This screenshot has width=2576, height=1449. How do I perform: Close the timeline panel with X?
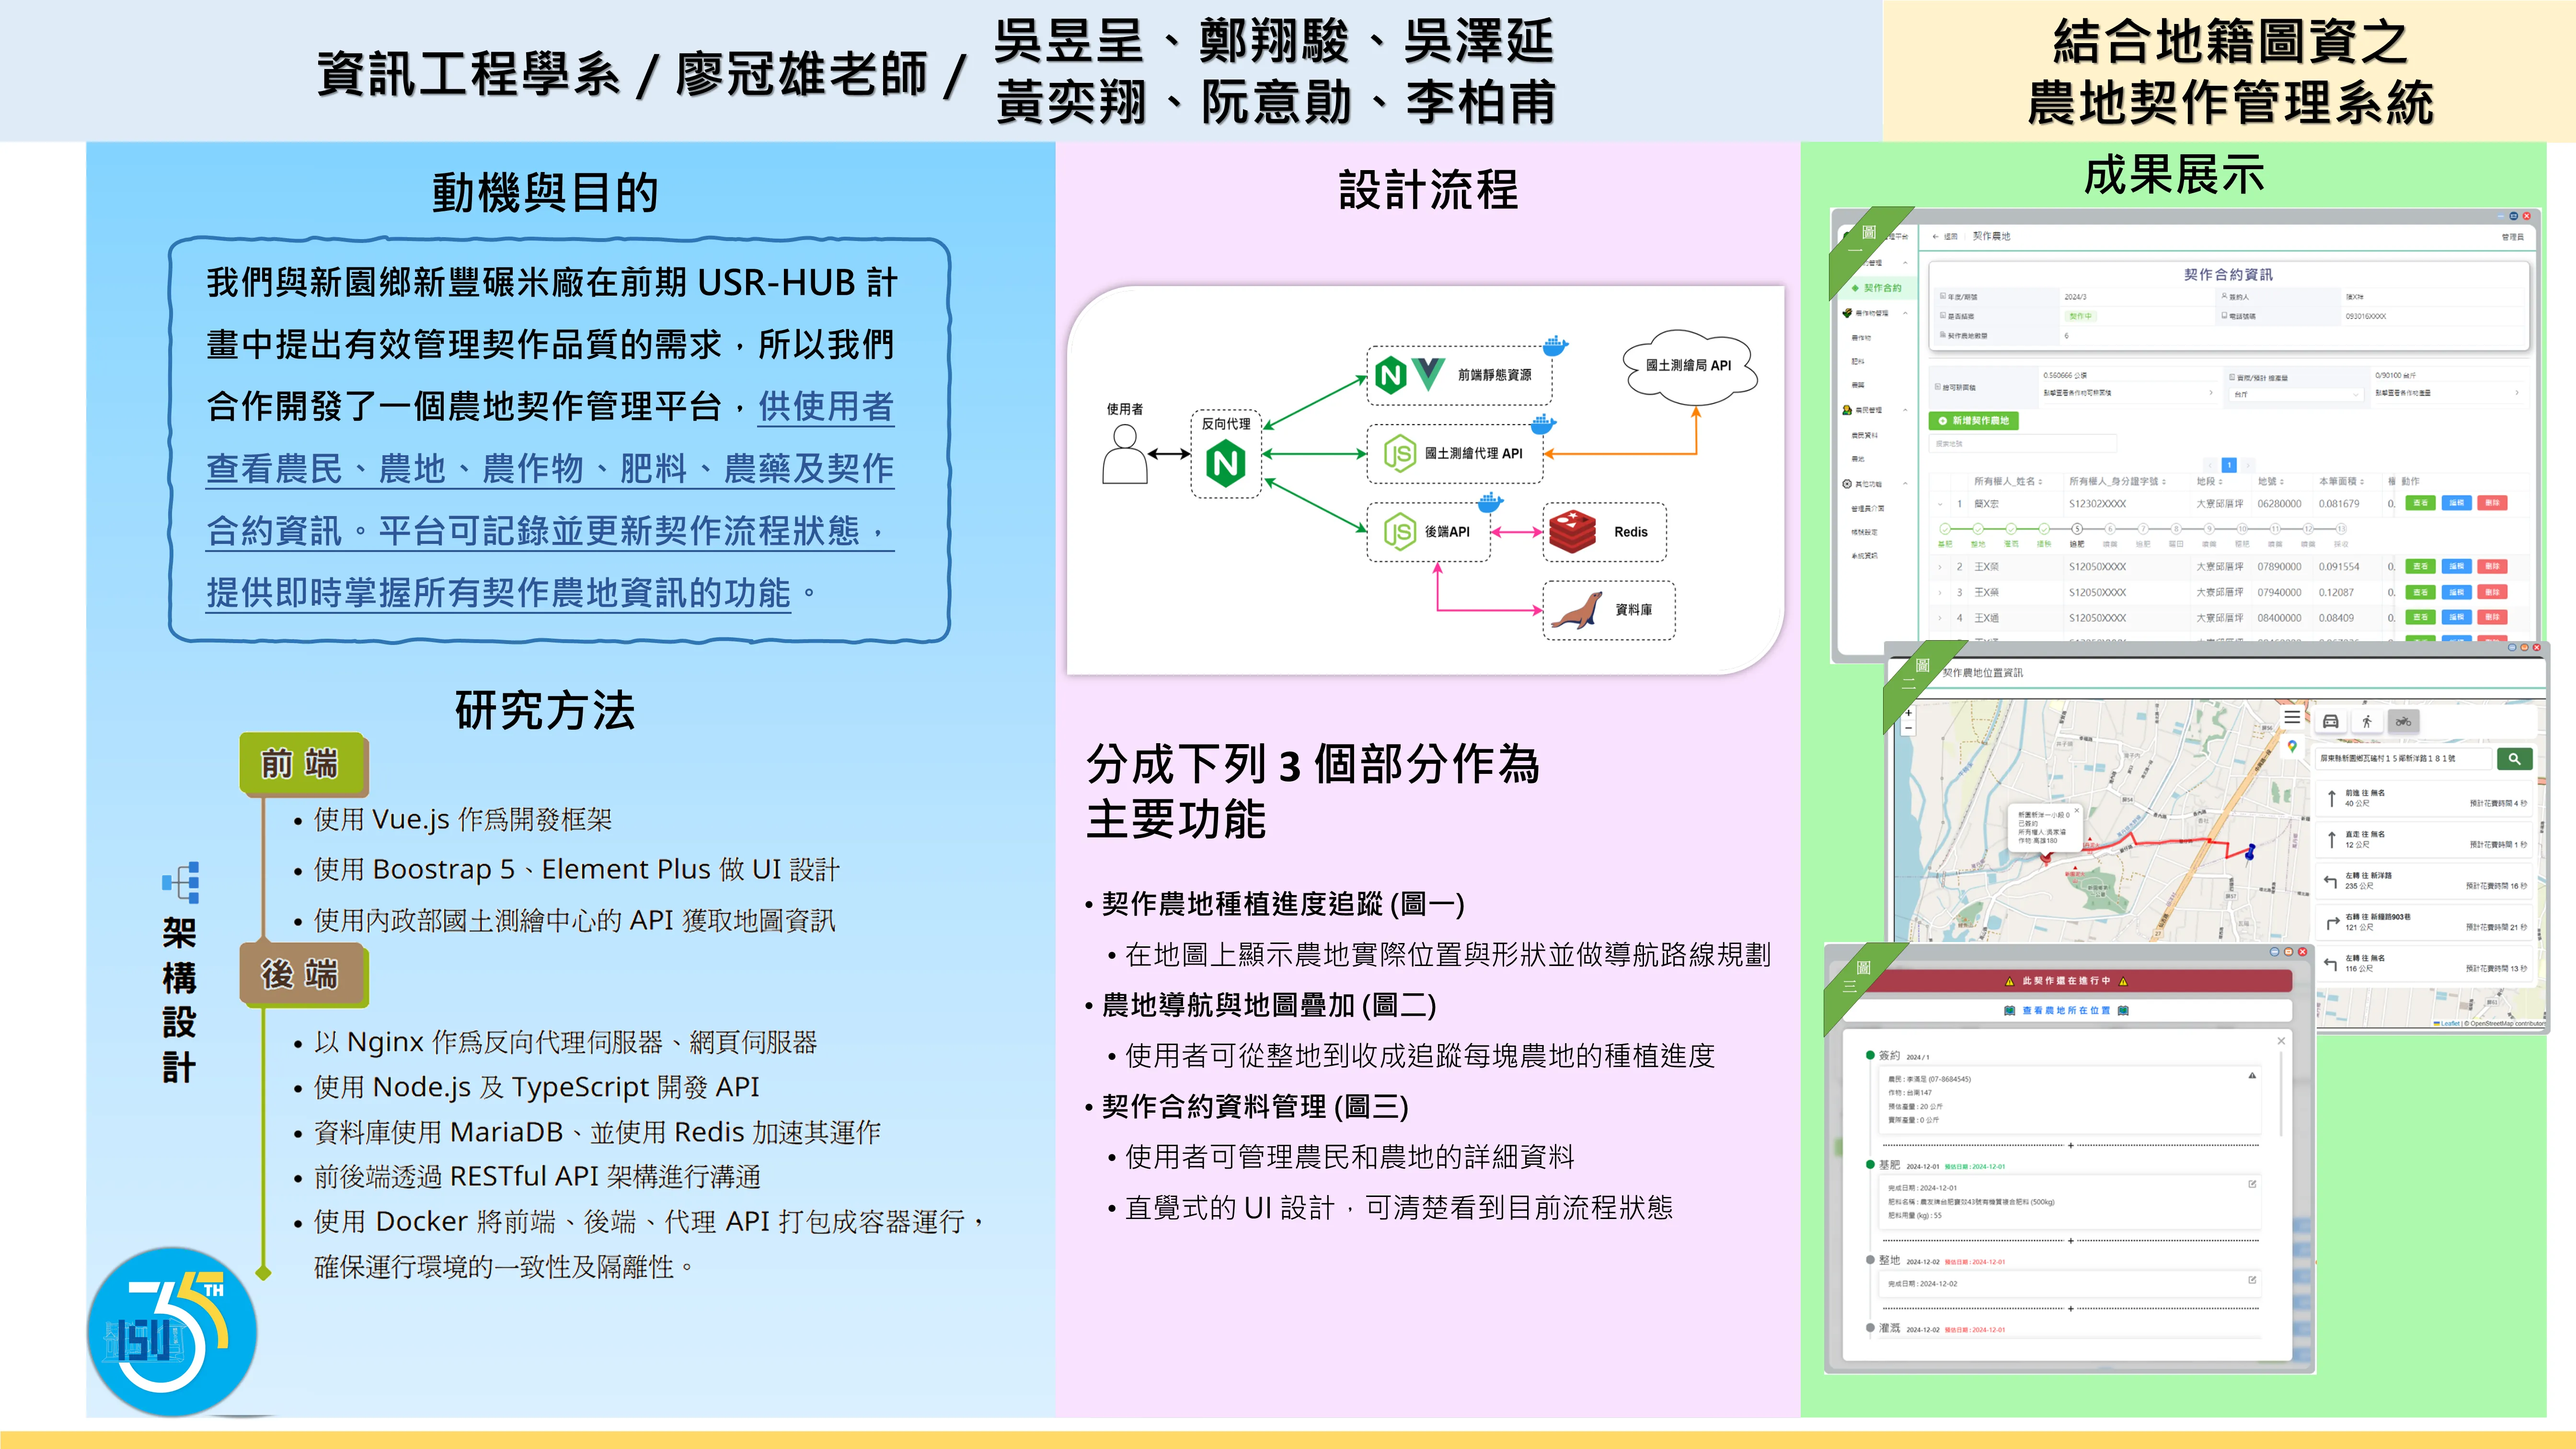(x=2281, y=1041)
